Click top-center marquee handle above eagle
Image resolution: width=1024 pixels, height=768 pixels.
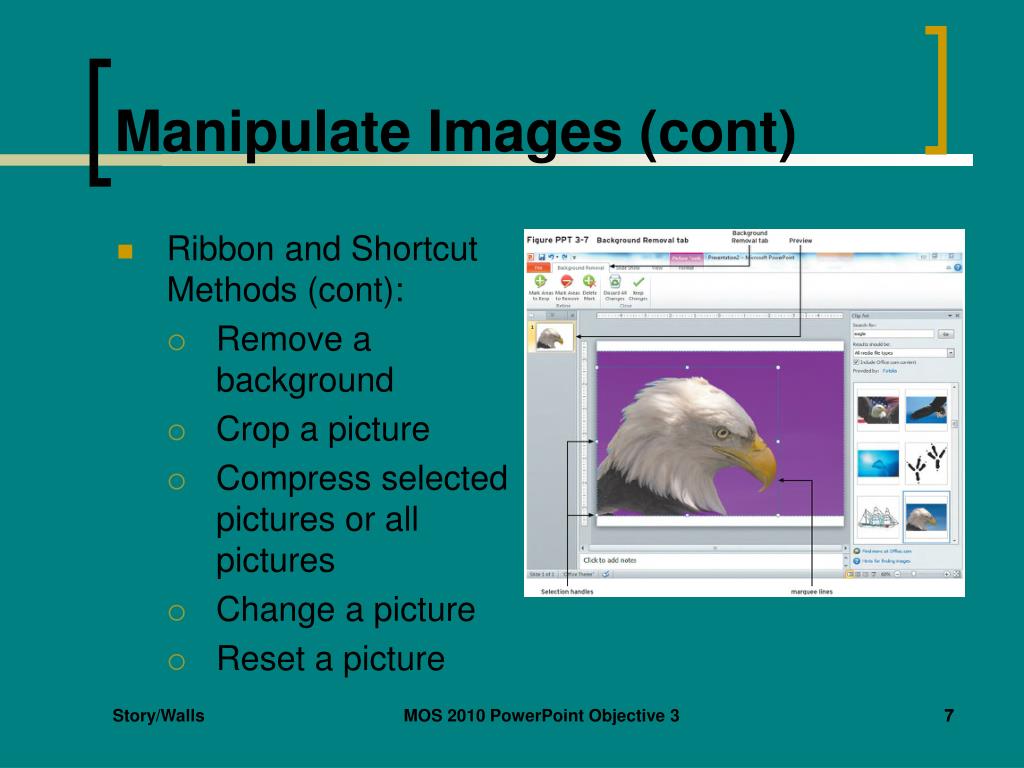(687, 368)
